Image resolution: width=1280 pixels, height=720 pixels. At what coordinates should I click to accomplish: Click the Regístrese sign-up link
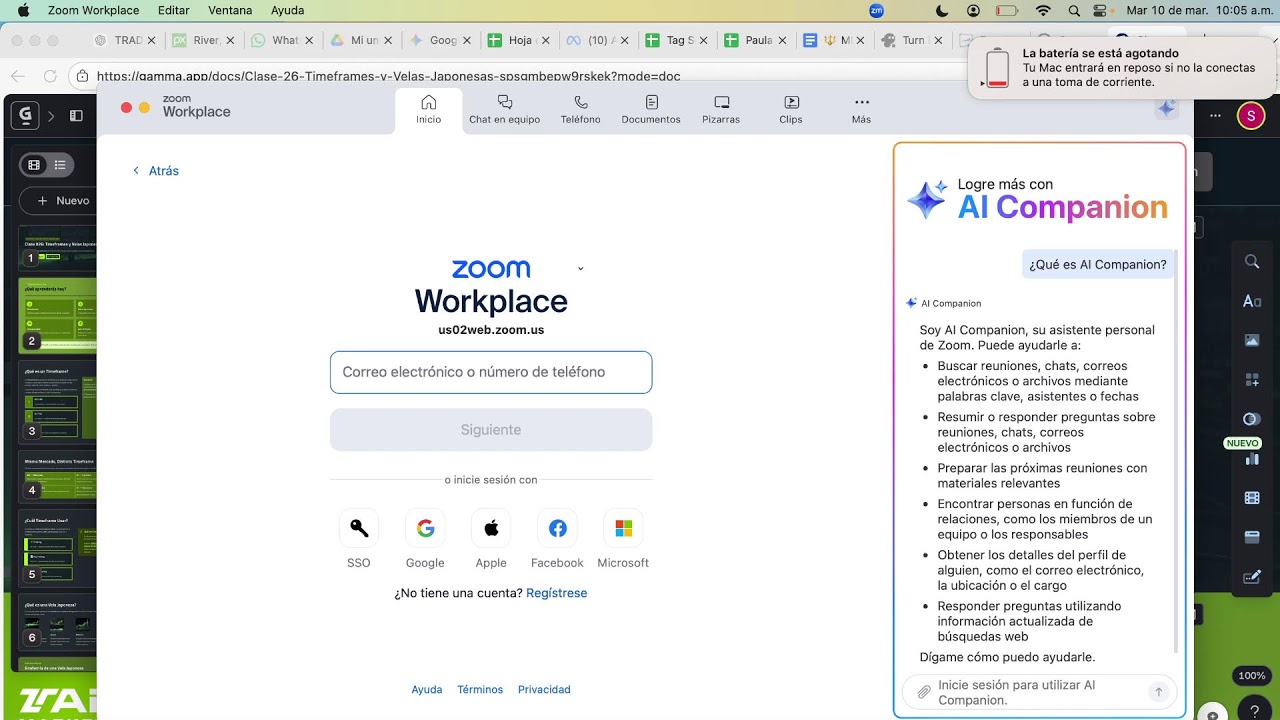tap(556, 593)
